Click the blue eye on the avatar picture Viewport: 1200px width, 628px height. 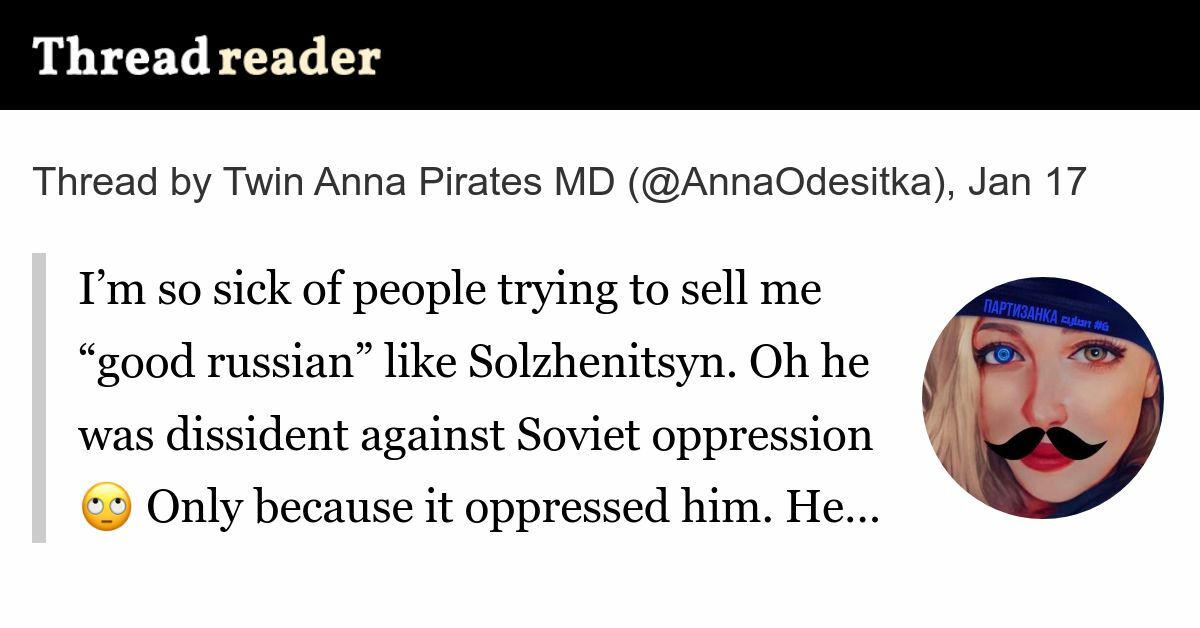(998, 354)
